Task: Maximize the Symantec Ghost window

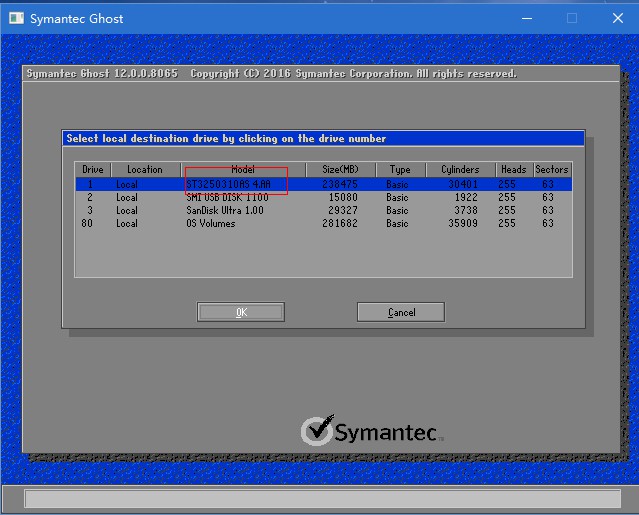Action: coord(572,18)
